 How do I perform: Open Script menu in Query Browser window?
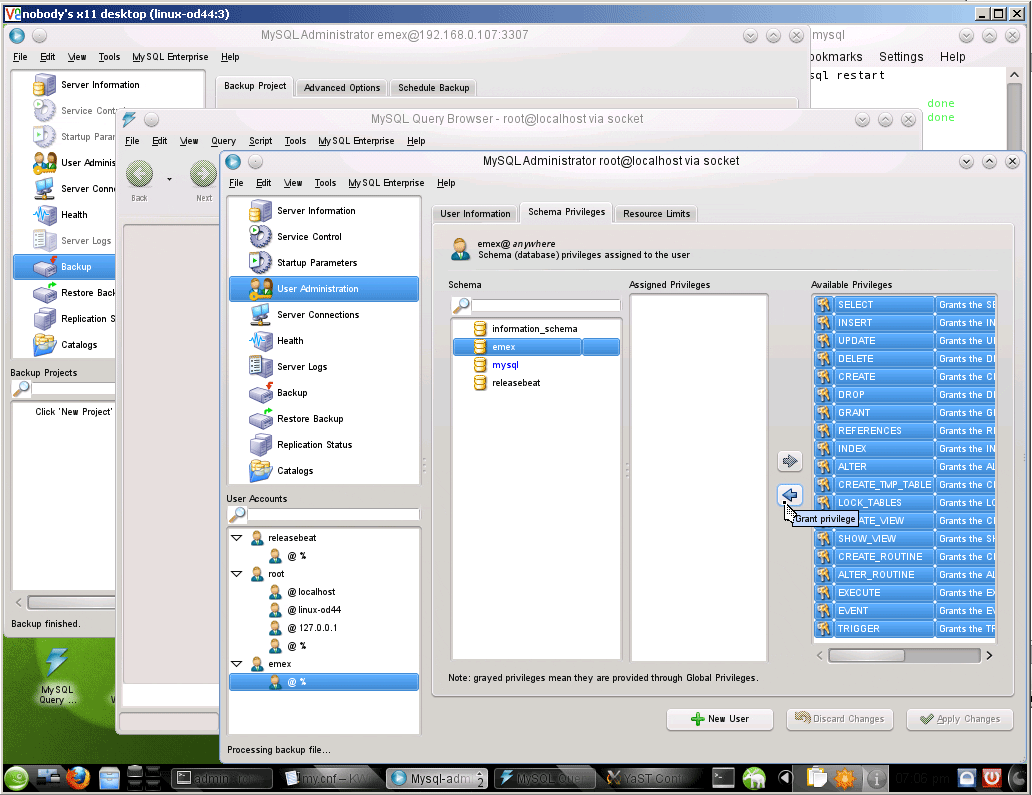pos(260,141)
